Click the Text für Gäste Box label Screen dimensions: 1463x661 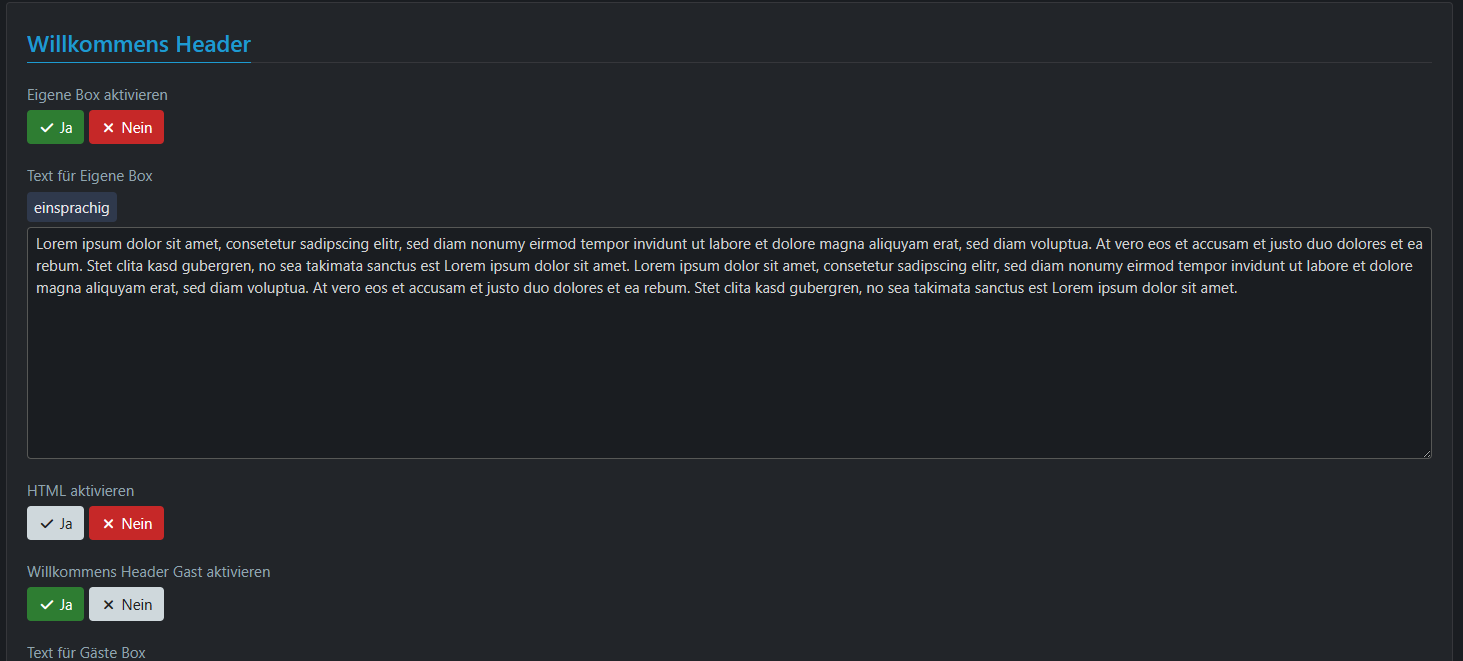pyautogui.click(x=87, y=653)
